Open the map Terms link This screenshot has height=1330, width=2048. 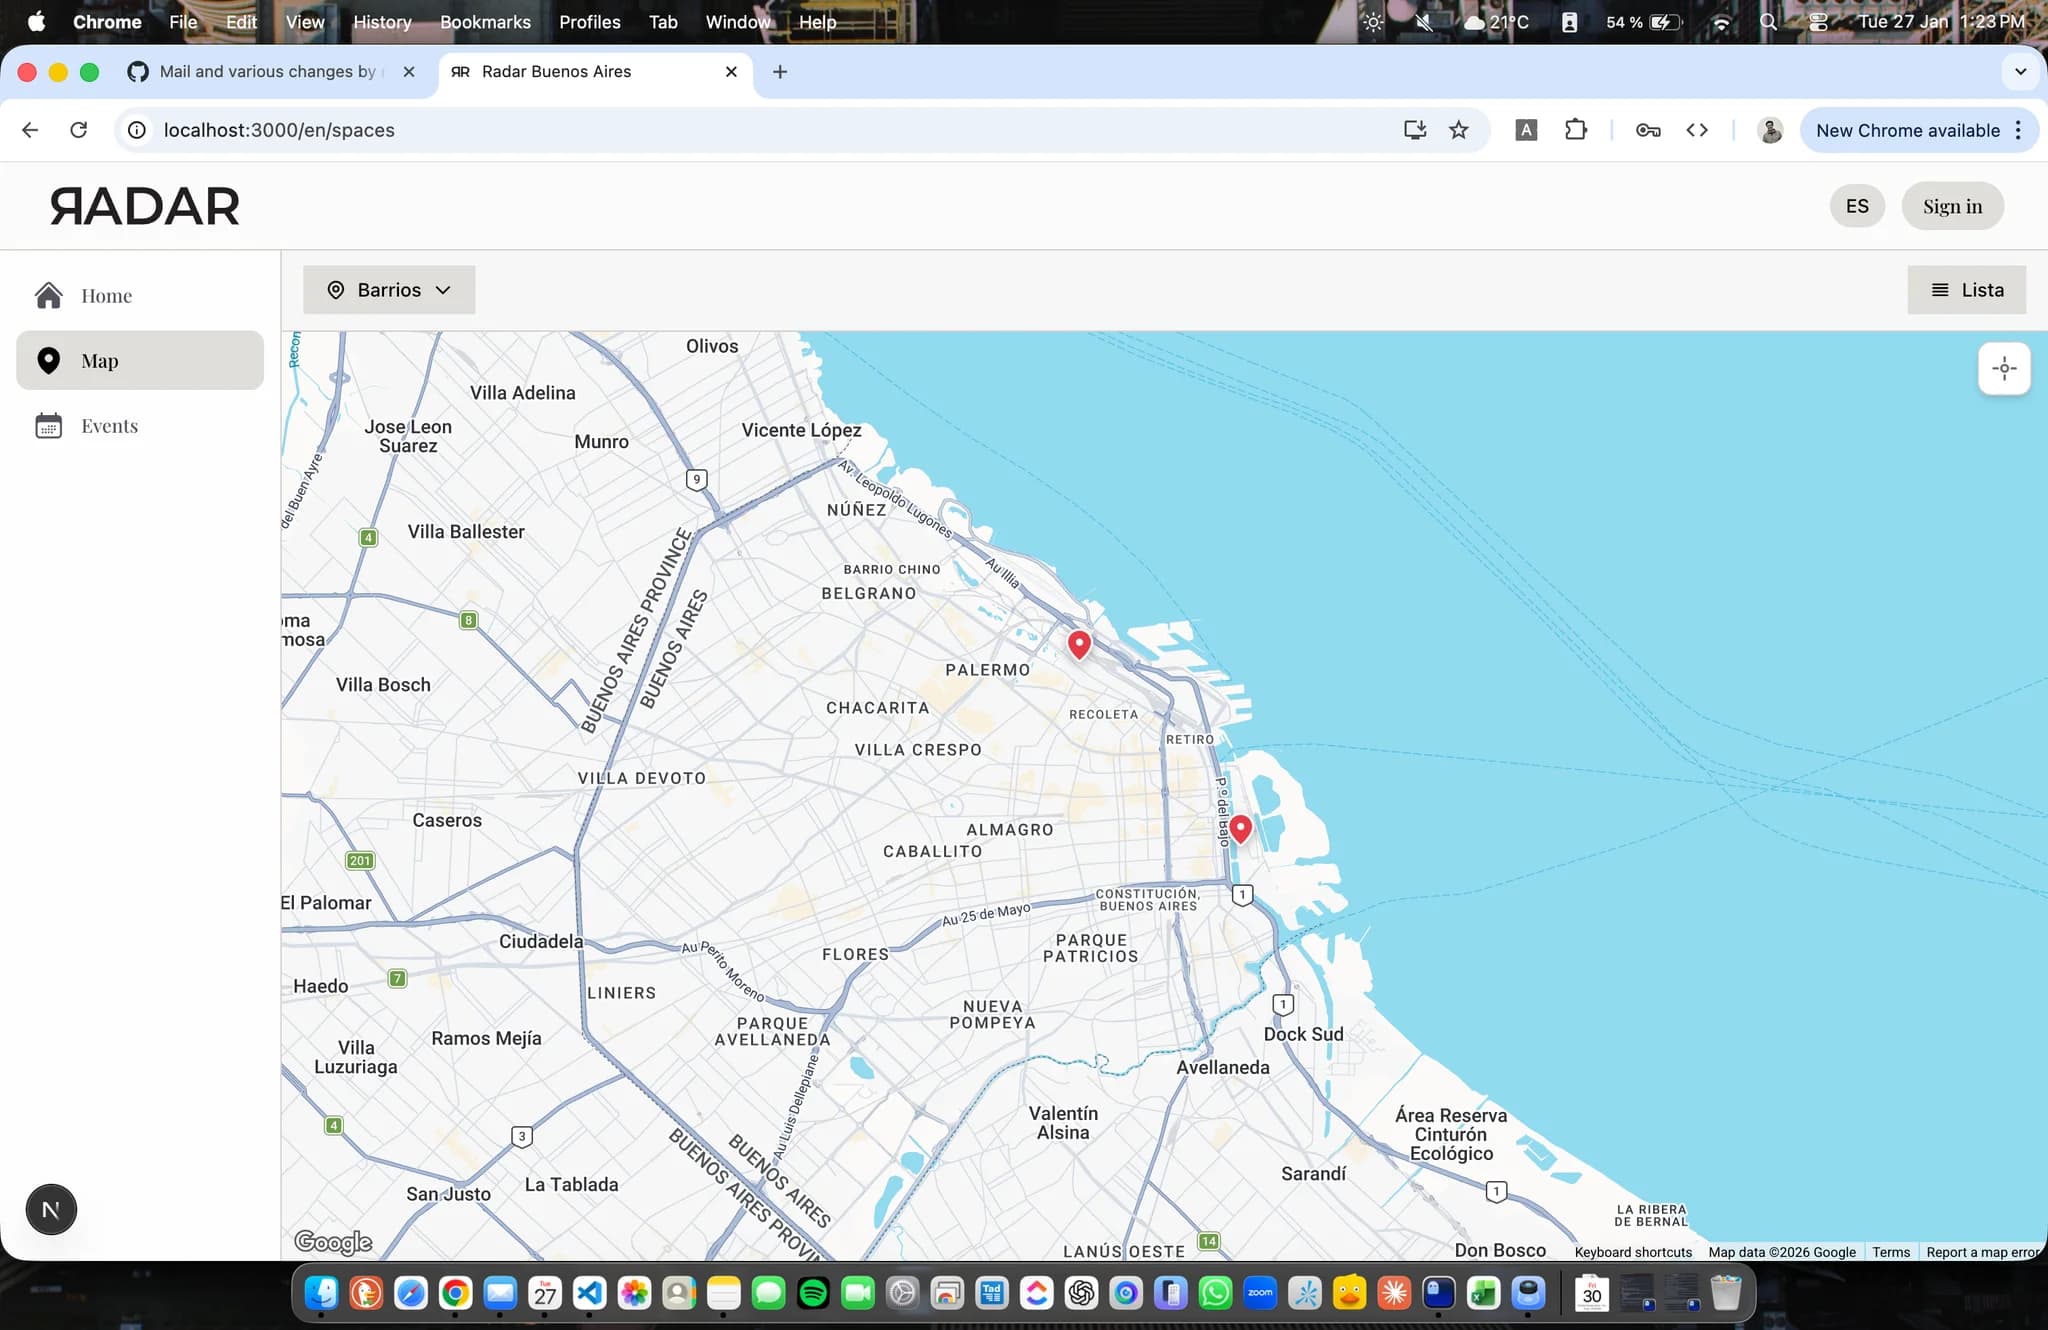click(1890, 1252)
